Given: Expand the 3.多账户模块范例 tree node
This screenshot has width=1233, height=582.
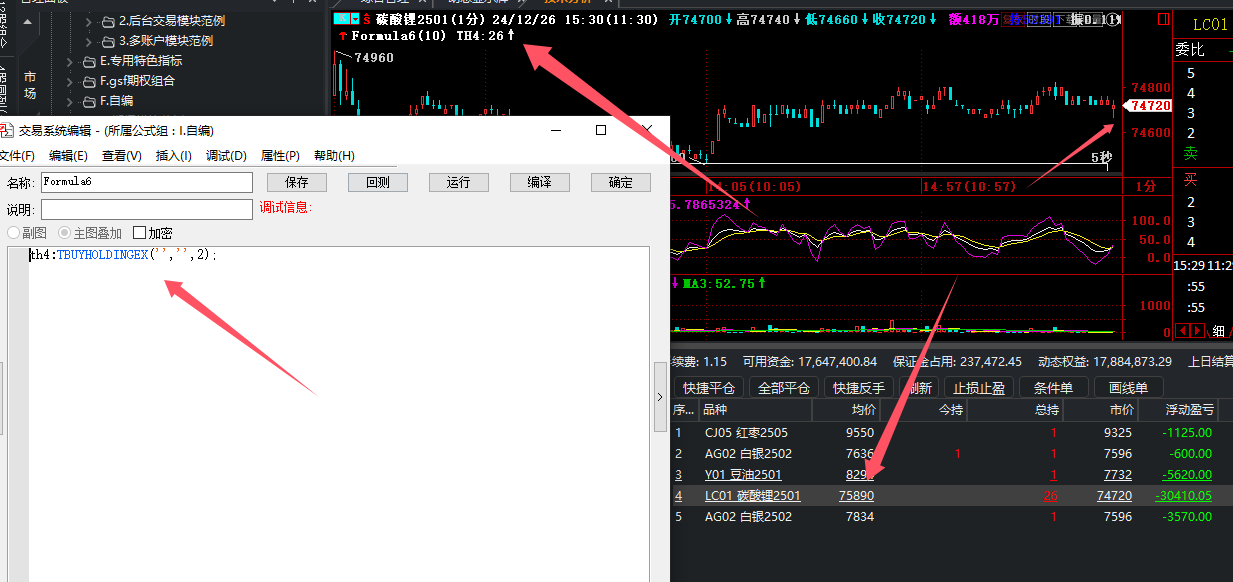Looking at the screenshot, I should coord(90,41).
